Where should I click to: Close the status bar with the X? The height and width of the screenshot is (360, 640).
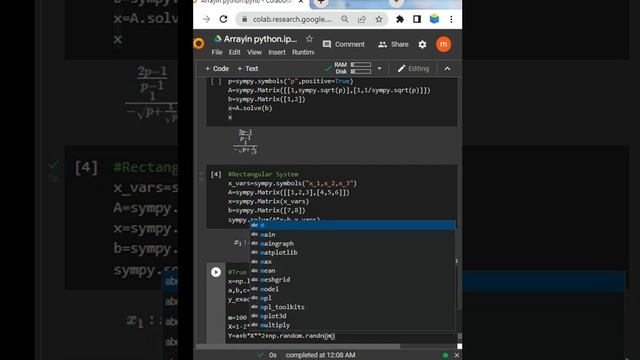tap(456, 355)
